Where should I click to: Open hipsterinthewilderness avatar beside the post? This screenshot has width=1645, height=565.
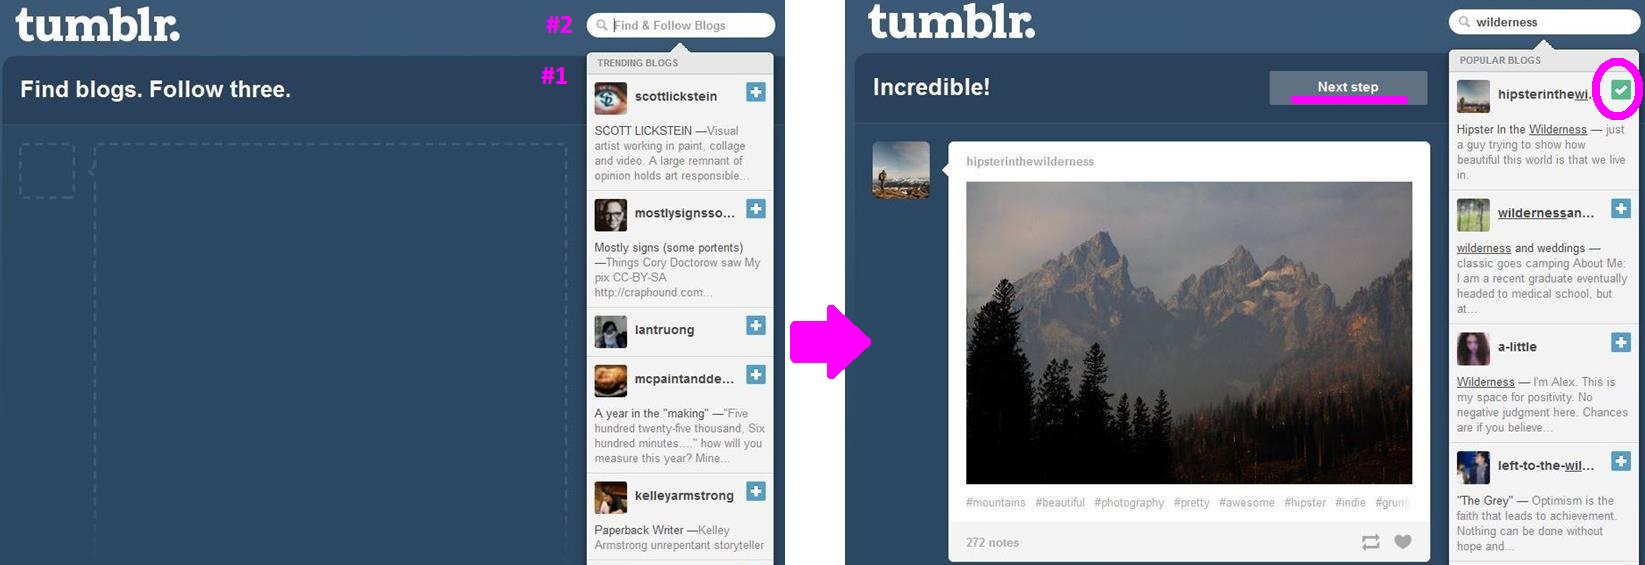tap(901, 170)
